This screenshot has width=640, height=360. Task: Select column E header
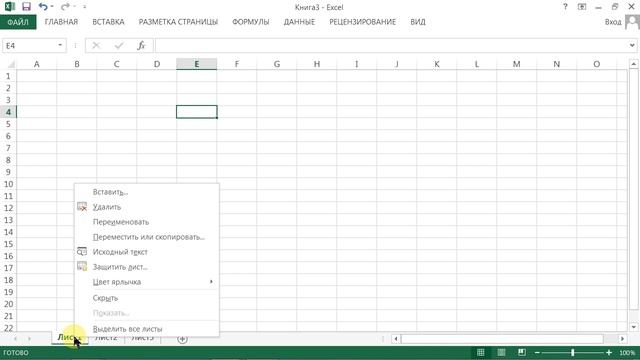point(197,64)
